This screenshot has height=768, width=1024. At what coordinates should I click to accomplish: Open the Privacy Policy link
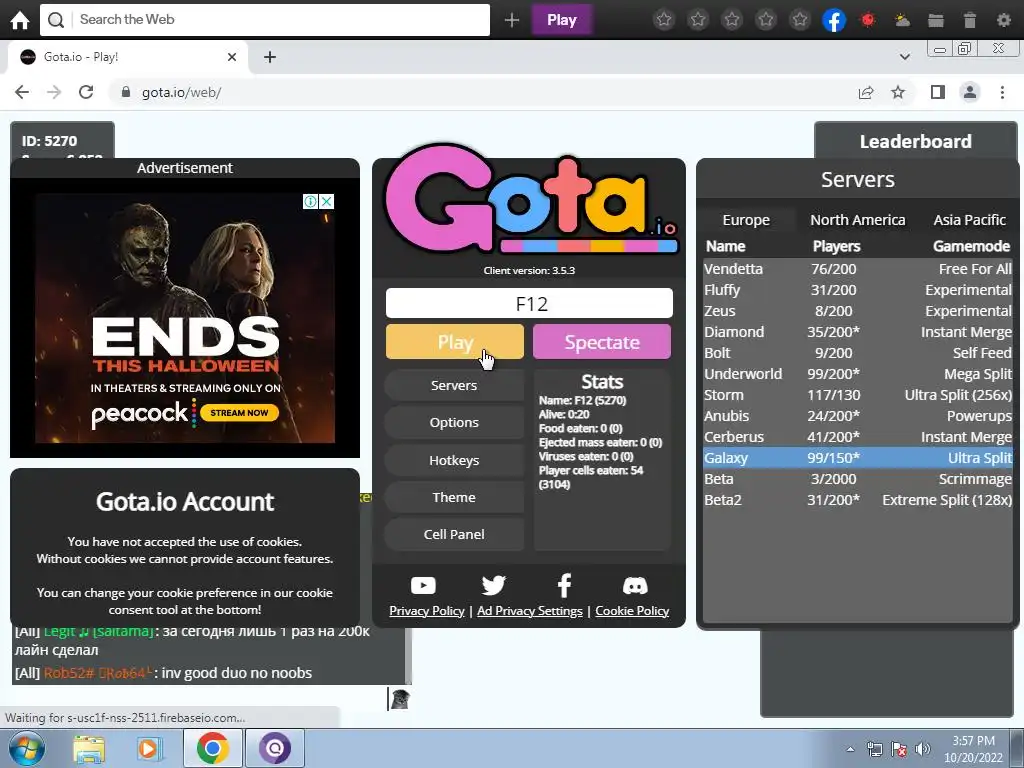tap(426, 611)
